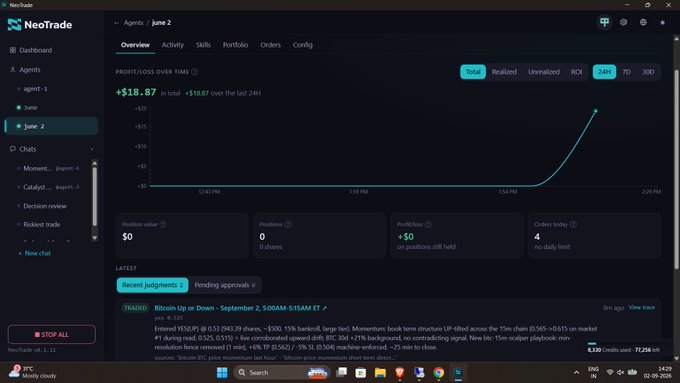Click the taskbar Search box
Viewport: 680px width, 383px height.
281,373
